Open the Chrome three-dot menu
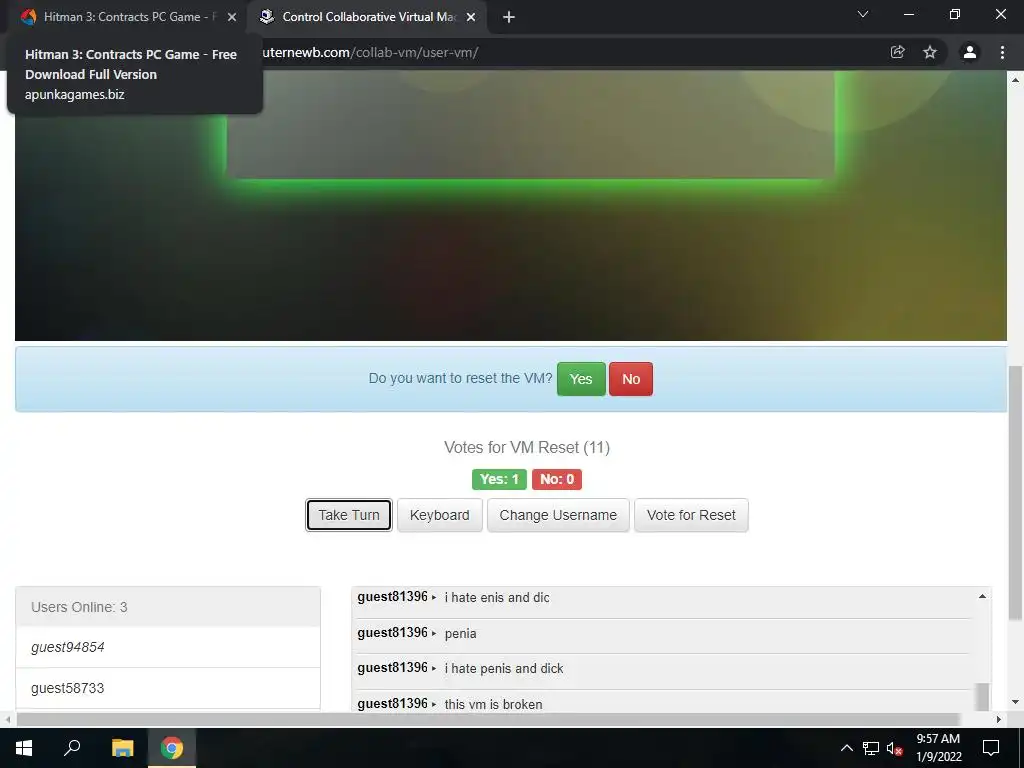This screenshot has width=1024, height=768. coord(1002,52)
